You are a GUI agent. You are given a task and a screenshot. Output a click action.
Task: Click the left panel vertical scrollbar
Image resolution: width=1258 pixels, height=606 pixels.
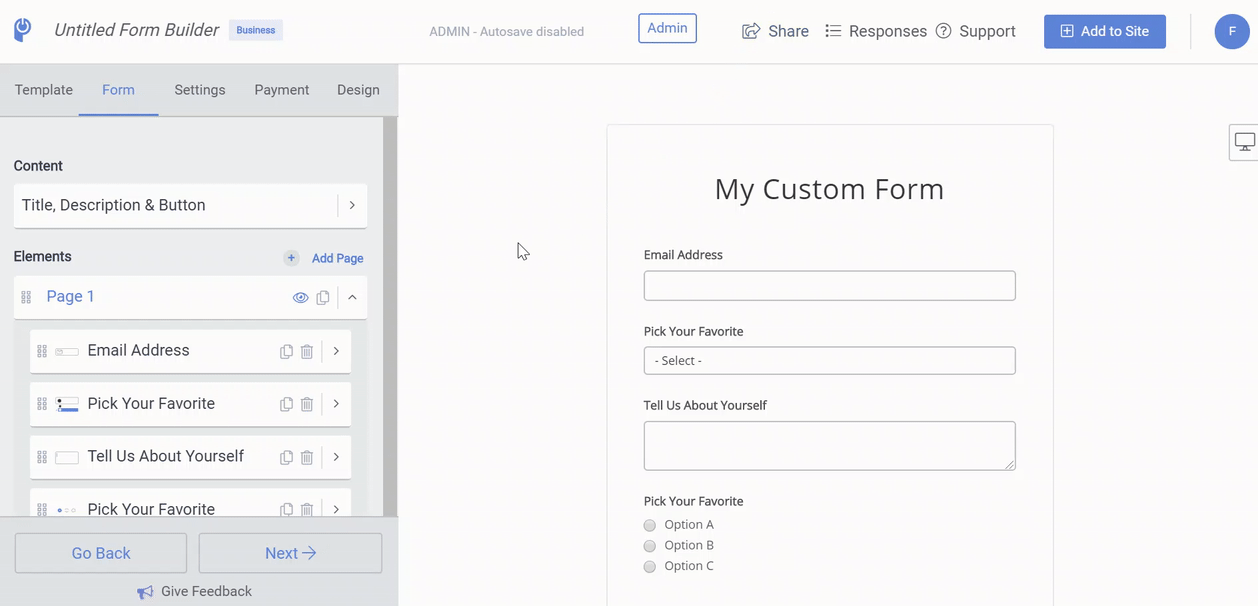pos(390,315)
